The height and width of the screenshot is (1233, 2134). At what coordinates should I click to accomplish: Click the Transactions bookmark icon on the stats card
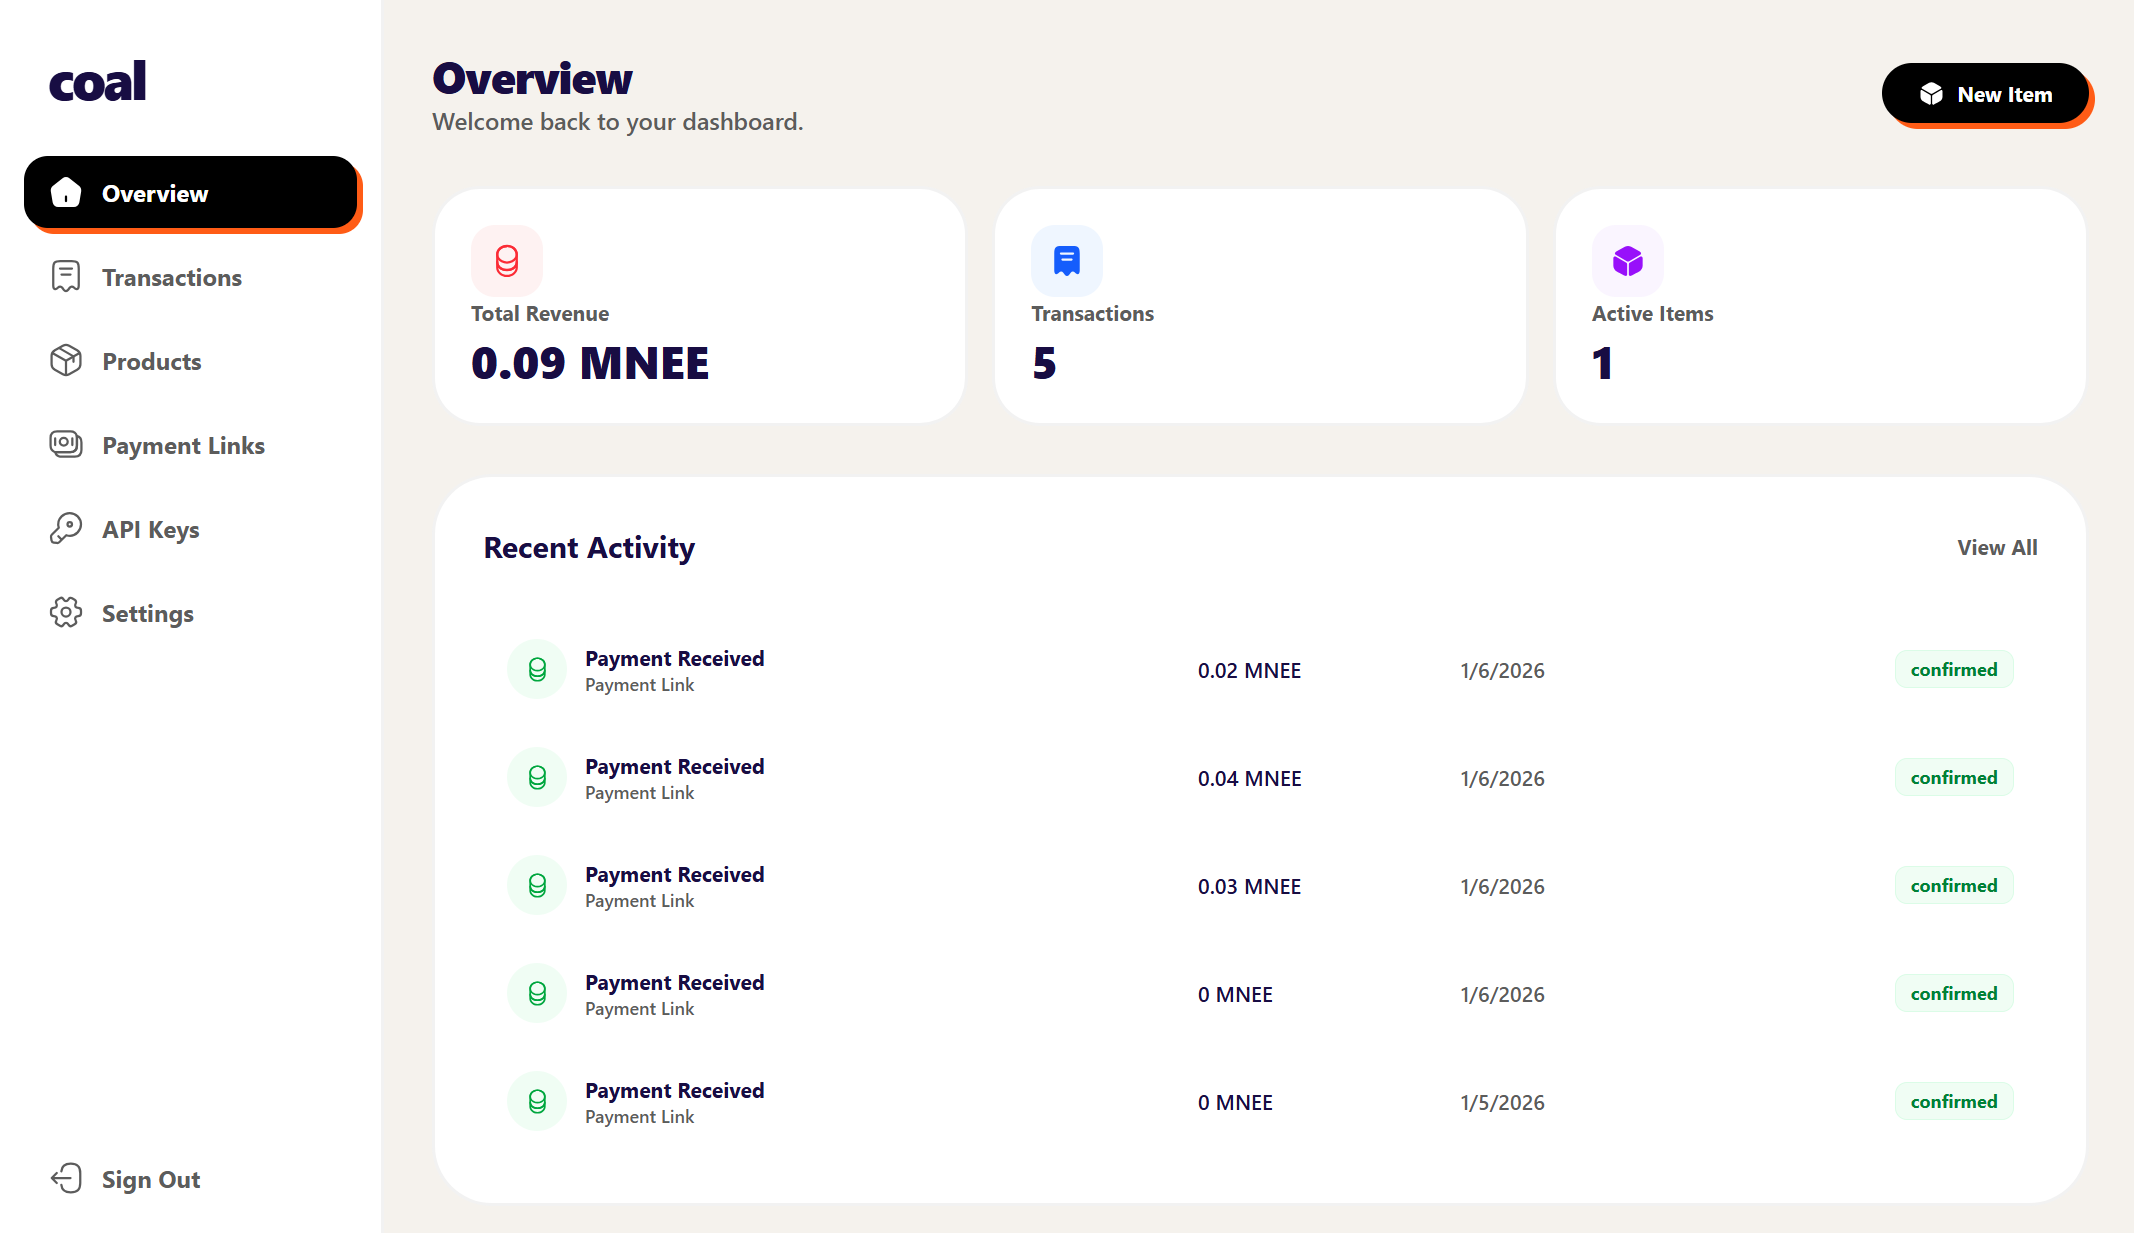click(x=1067, y=260)
